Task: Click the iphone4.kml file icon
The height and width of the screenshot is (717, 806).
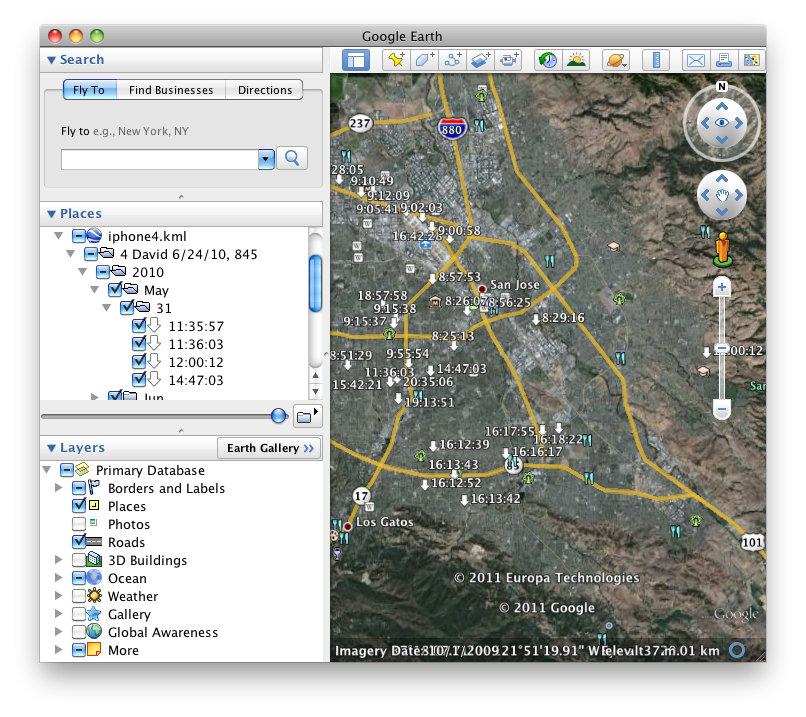Action: coord(95,236)
